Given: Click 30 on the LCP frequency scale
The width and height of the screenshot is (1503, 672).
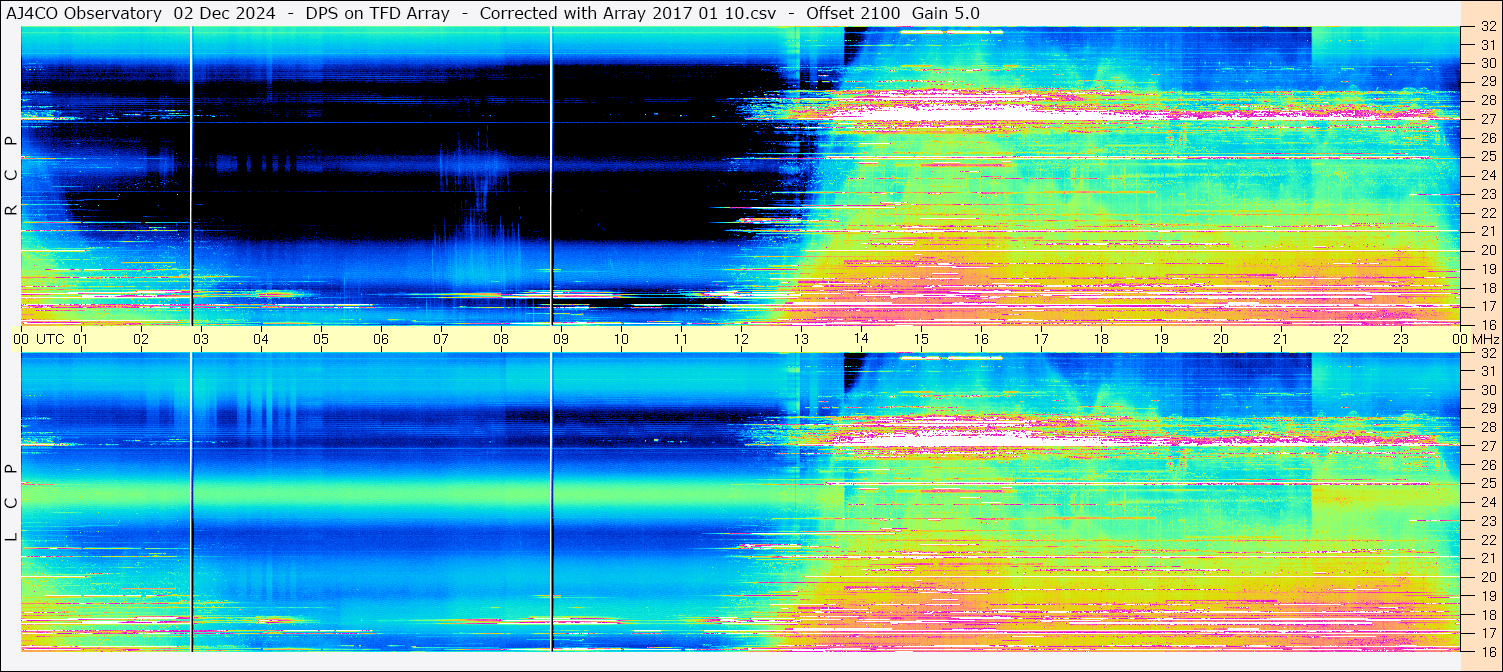Looking at the screenshot, I should tap(1488, 390).
